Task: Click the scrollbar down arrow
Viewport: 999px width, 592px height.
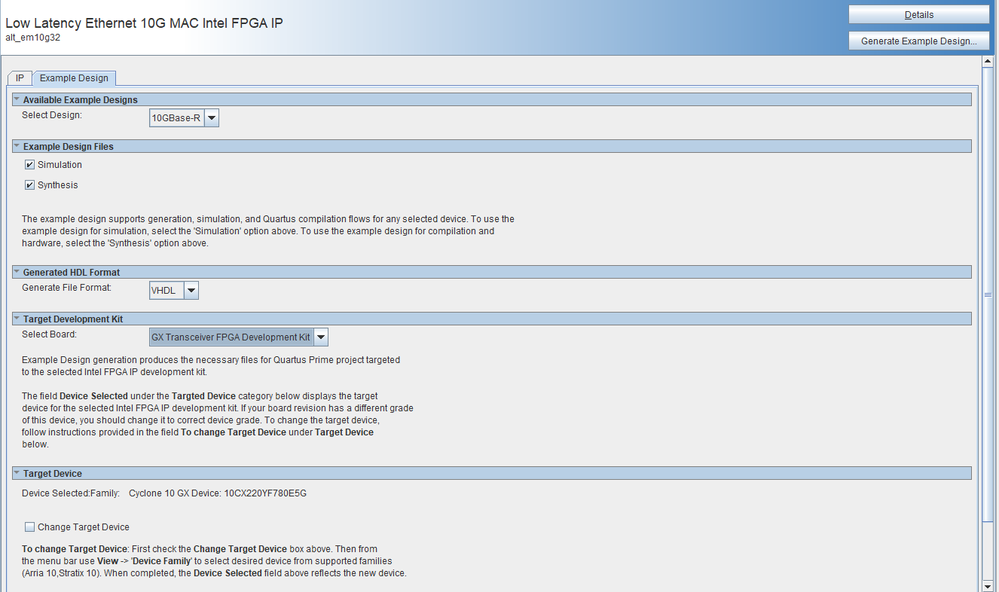Action: 988,586
